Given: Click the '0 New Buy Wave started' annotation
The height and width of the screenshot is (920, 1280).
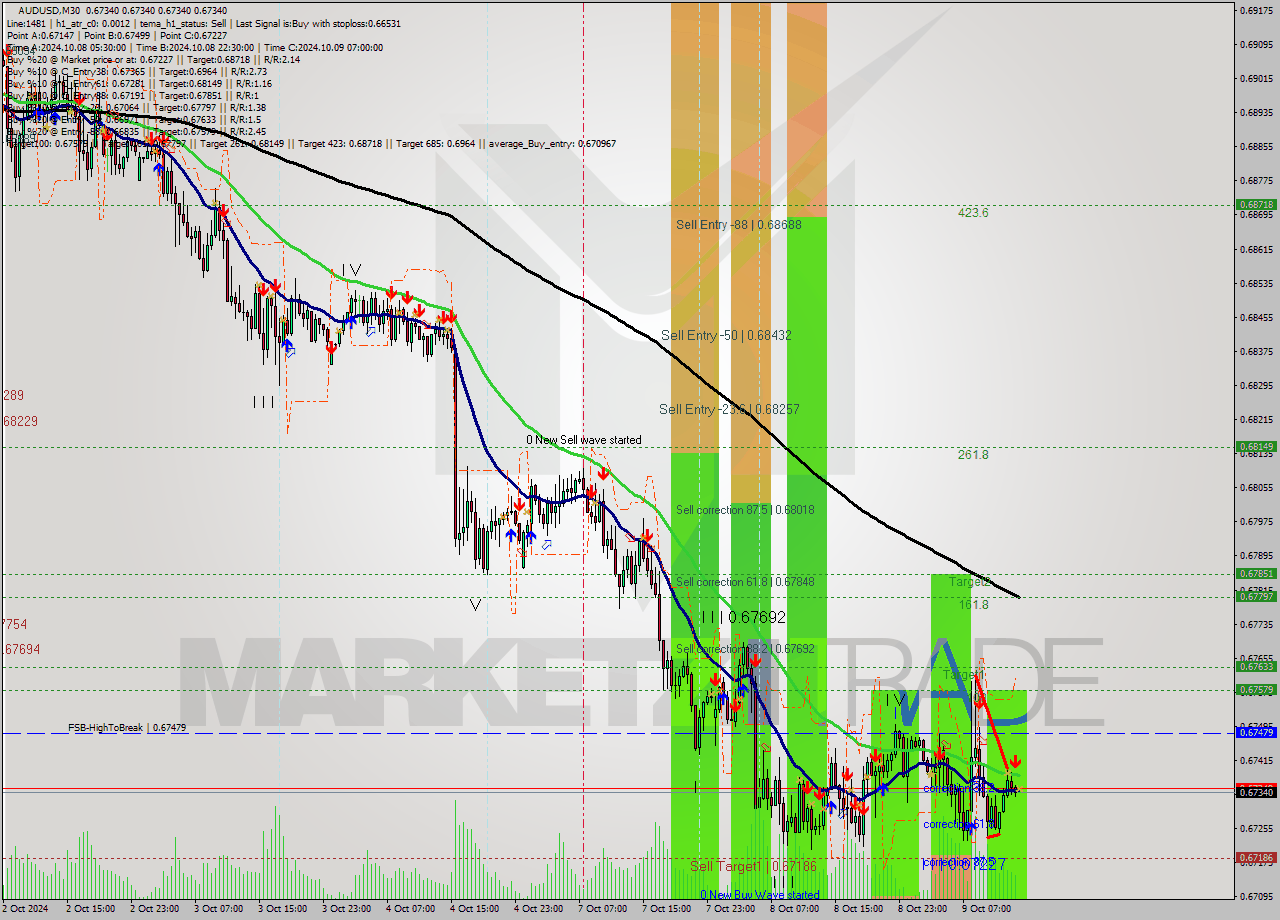Looking at the screenshot, I should (759, 895).
